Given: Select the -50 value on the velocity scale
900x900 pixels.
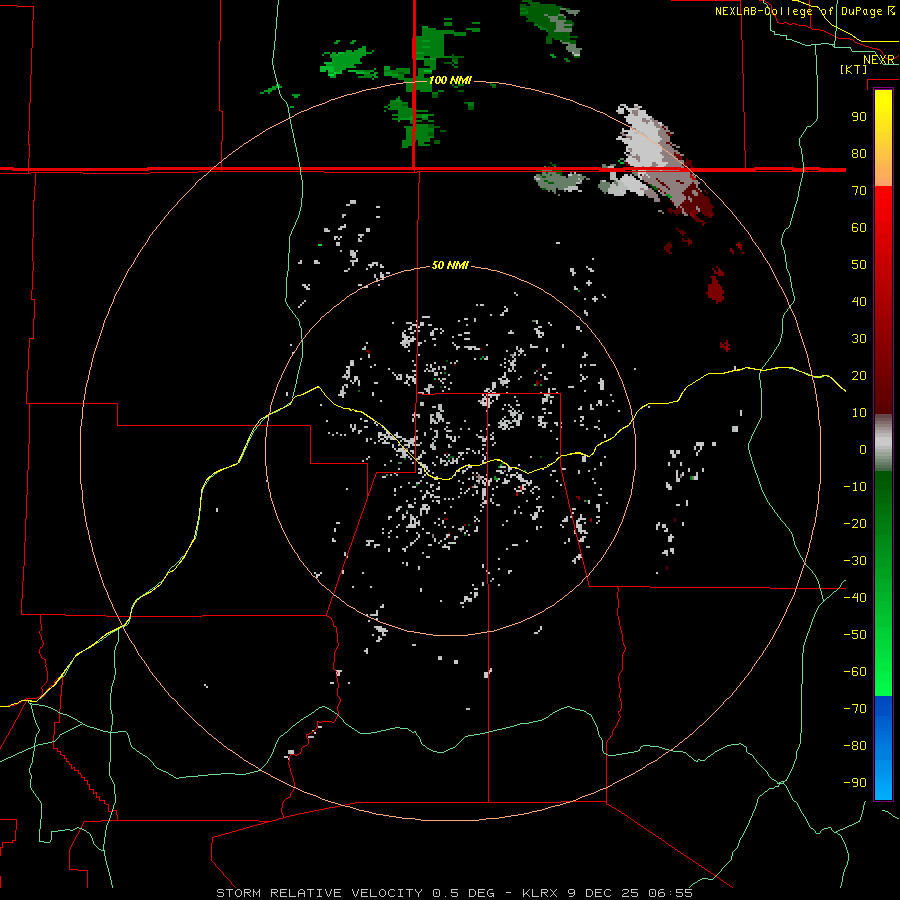Looking at the screenshot, I should pos(855,635).
